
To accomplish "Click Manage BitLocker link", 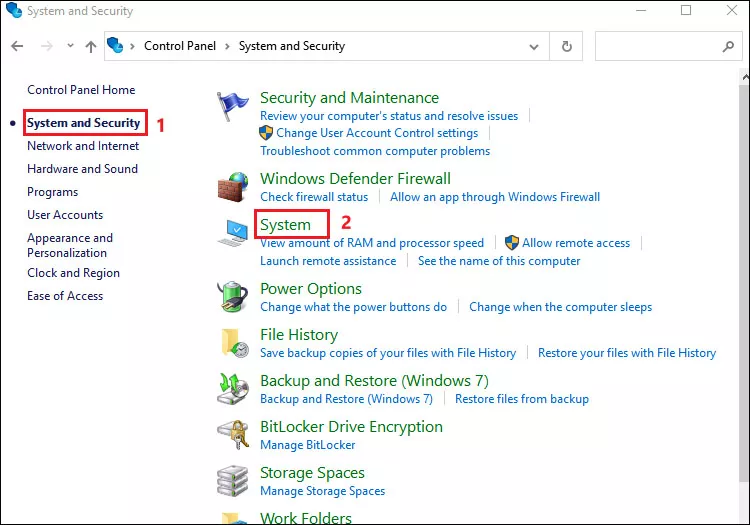I will 308,445.
